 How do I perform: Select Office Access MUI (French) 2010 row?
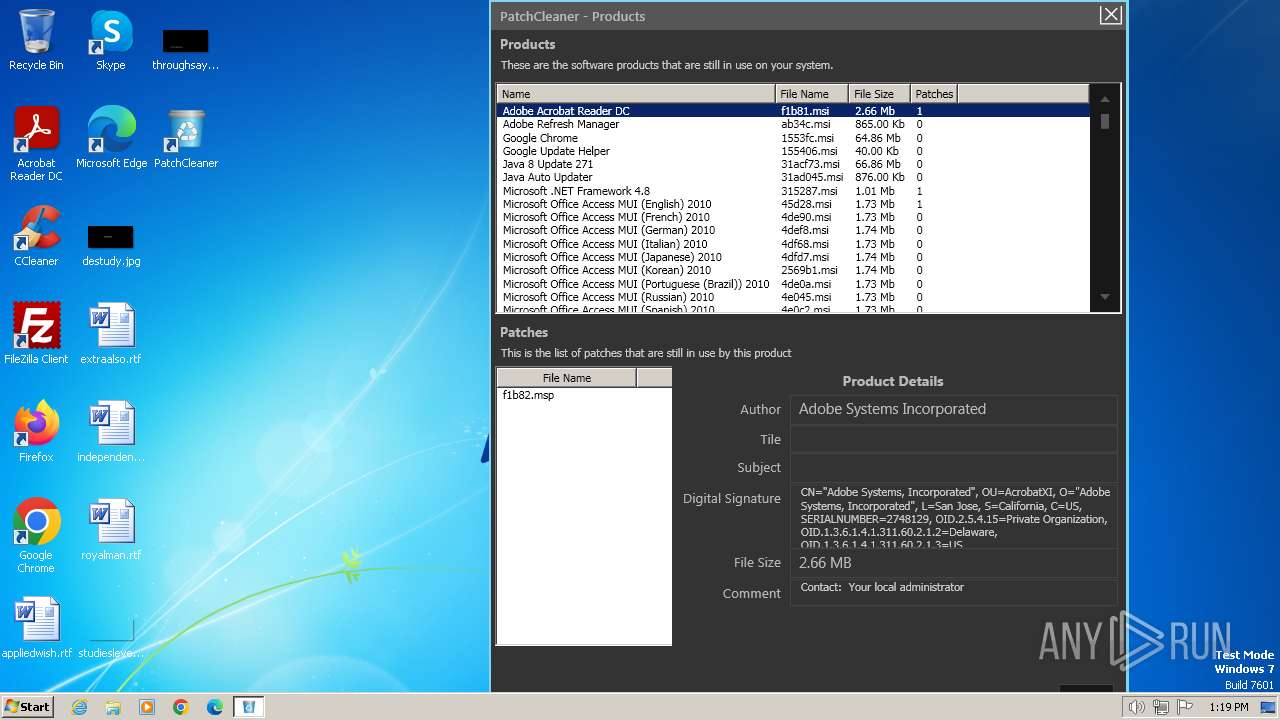point(793,217)
